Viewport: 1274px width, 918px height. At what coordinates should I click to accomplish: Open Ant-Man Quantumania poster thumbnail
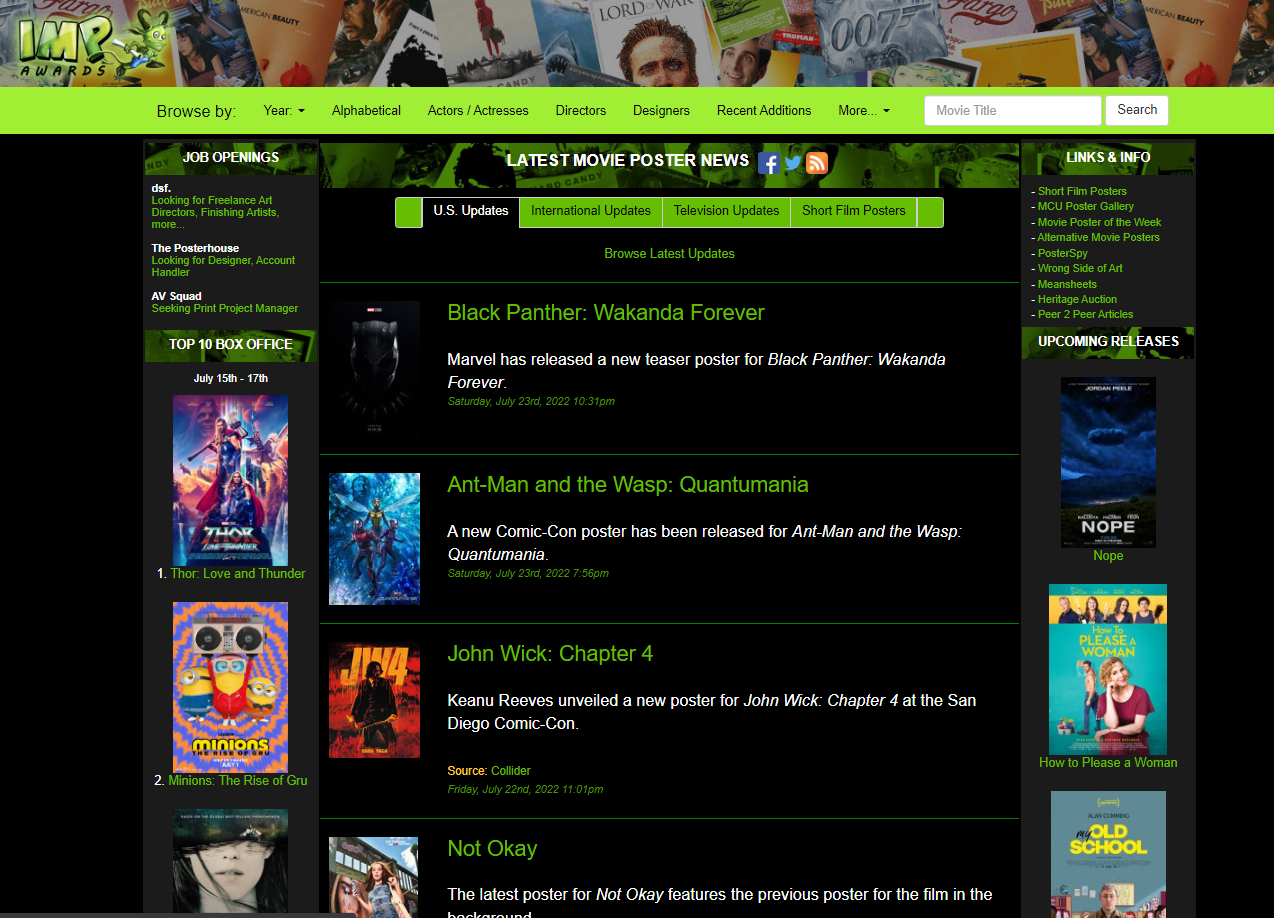[x=374, y=539]
